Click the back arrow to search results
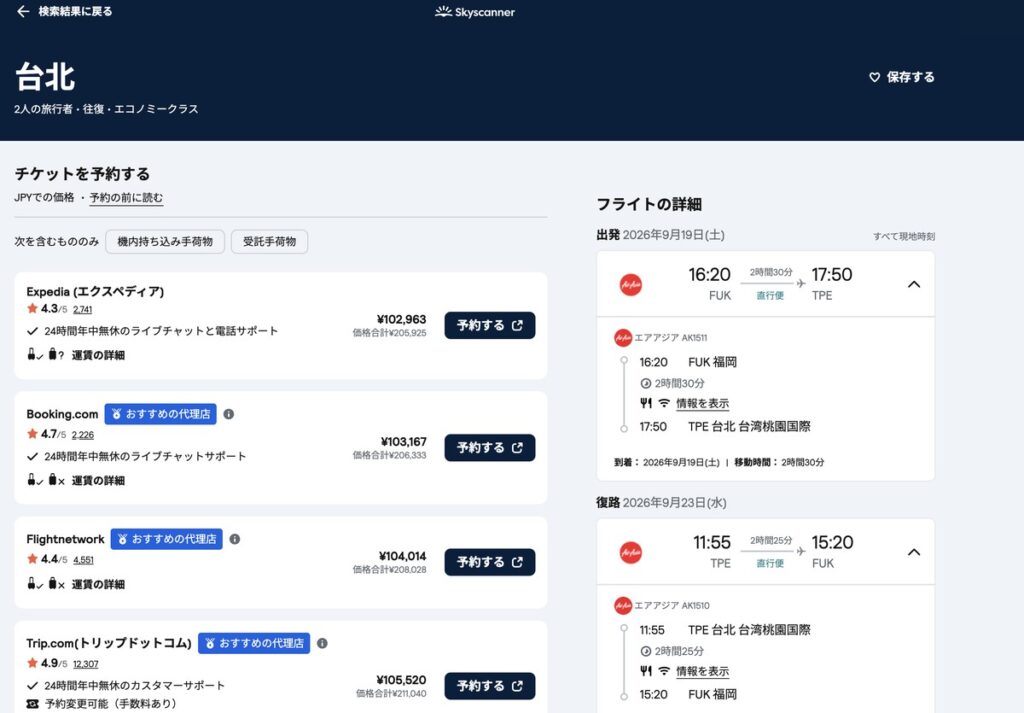Screen dimensions: 1024x713 coord(23,11)
